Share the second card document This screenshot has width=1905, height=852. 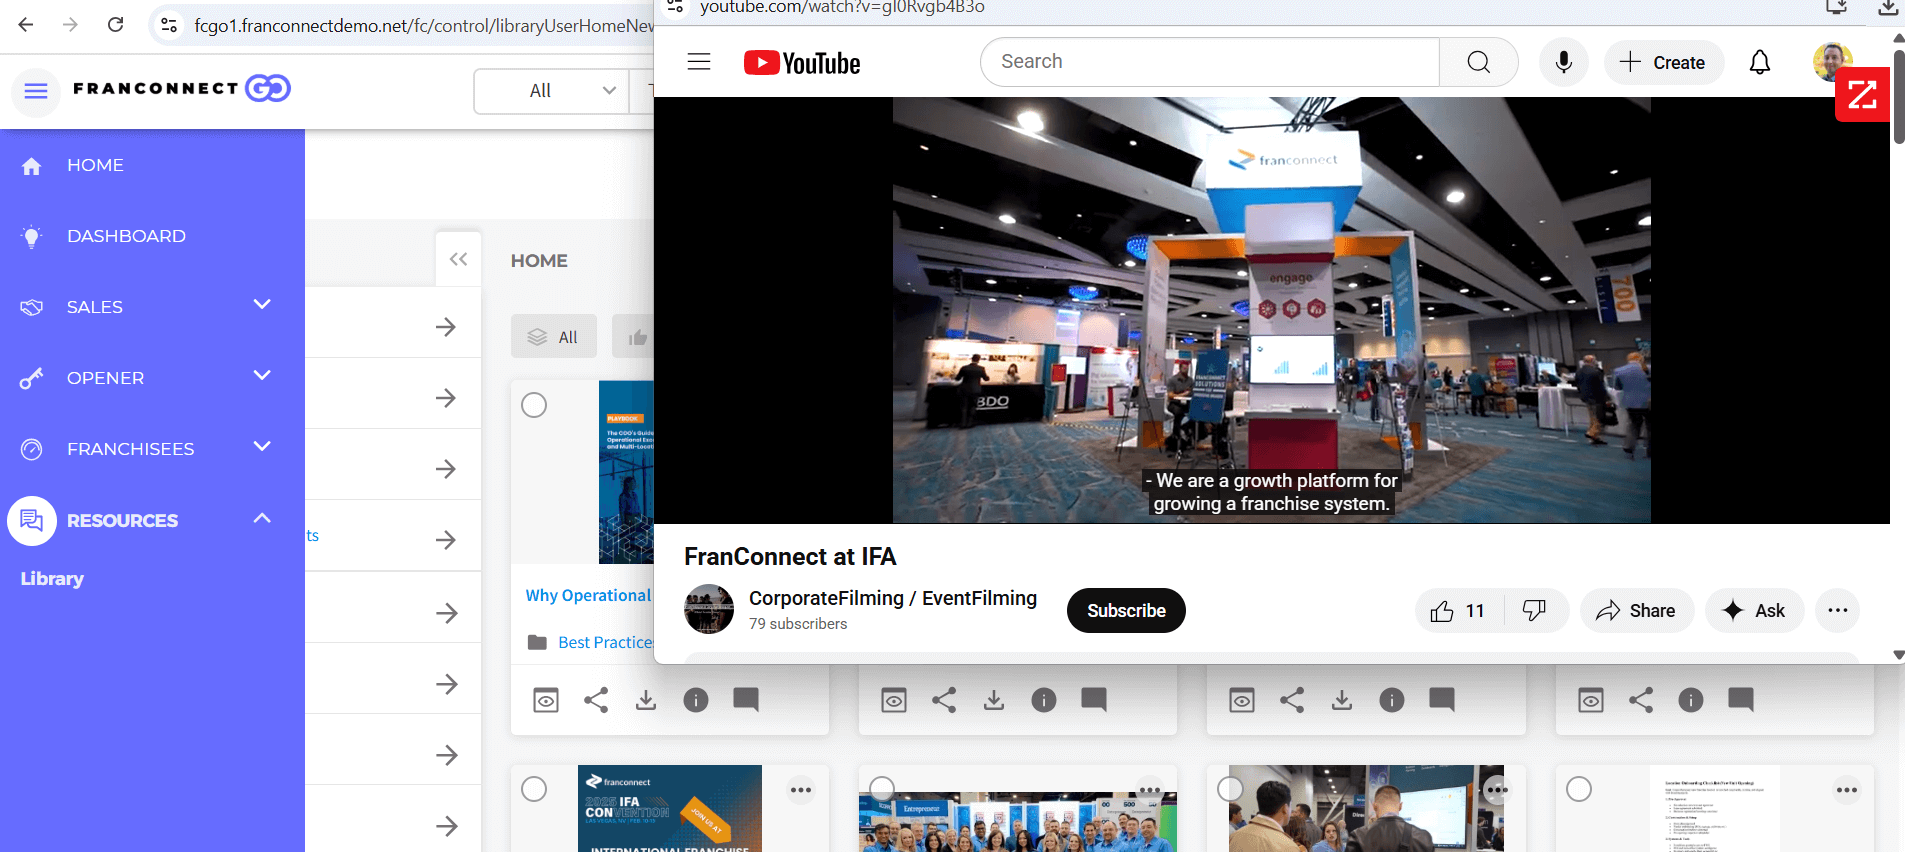coord(944,700)
